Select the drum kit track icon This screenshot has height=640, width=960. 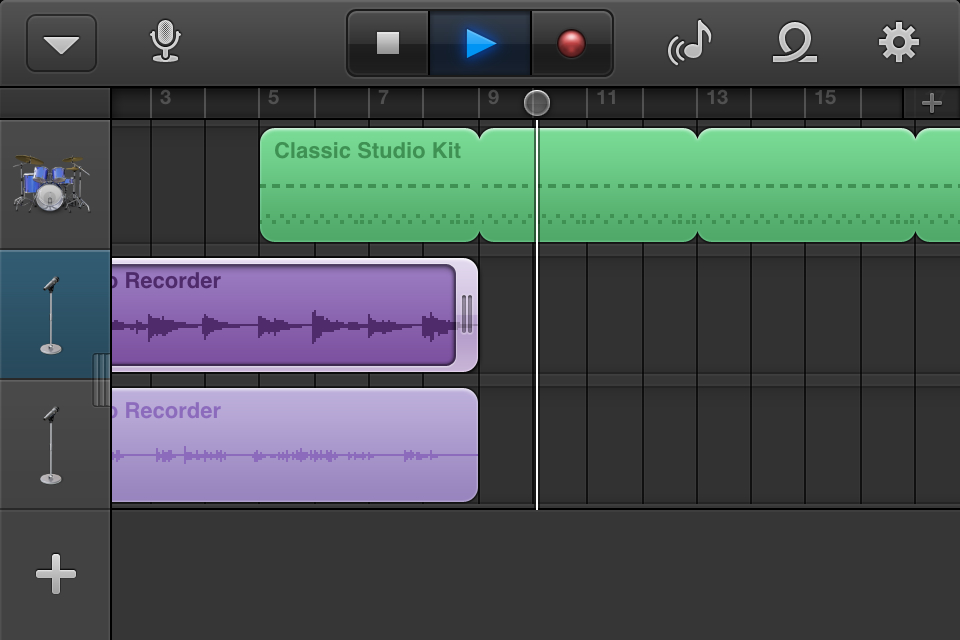[x=52, y=184]
